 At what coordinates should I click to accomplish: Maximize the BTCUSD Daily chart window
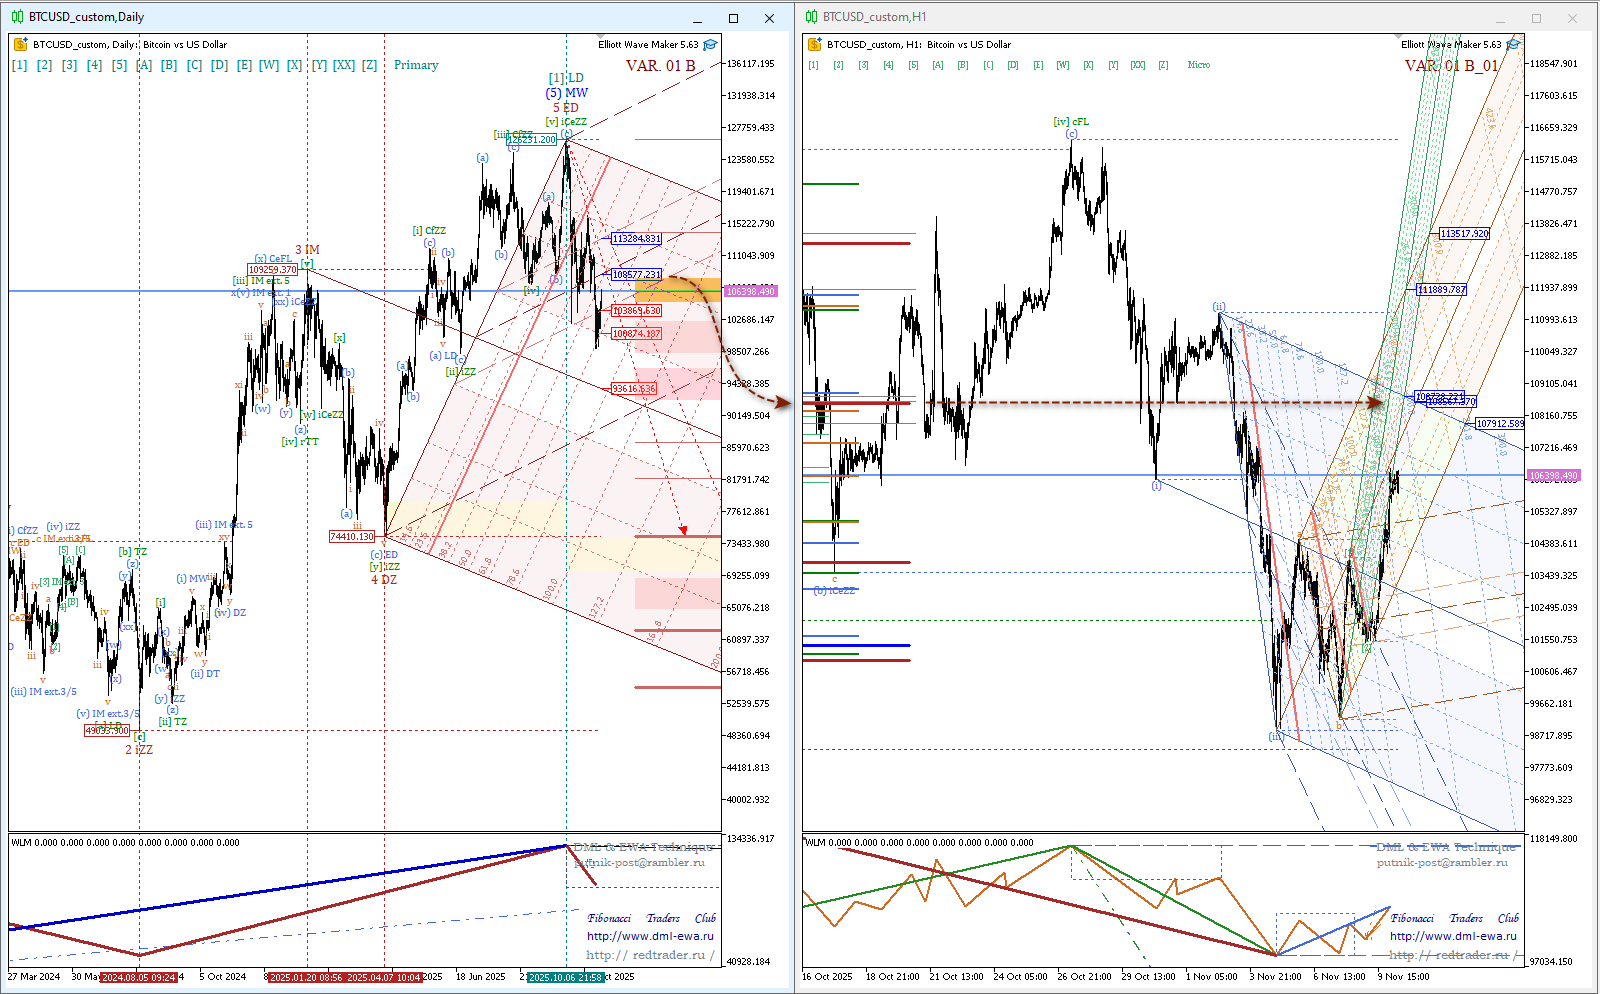(733, 18)
